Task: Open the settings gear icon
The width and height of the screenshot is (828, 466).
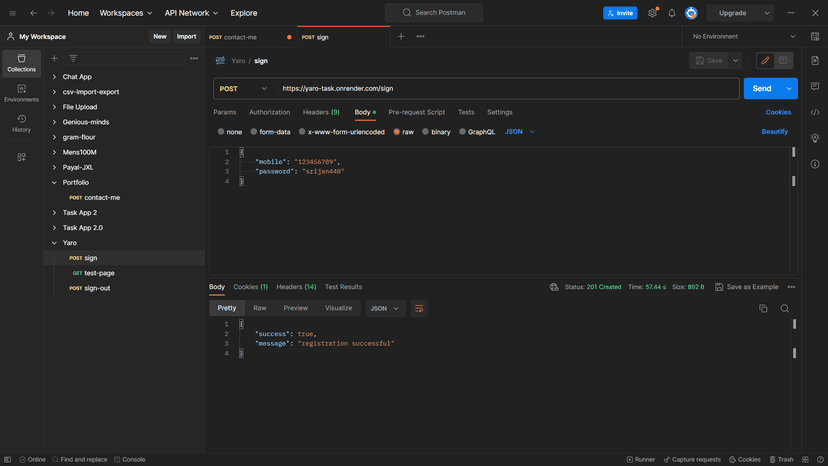Action: [x=653, y=13]
